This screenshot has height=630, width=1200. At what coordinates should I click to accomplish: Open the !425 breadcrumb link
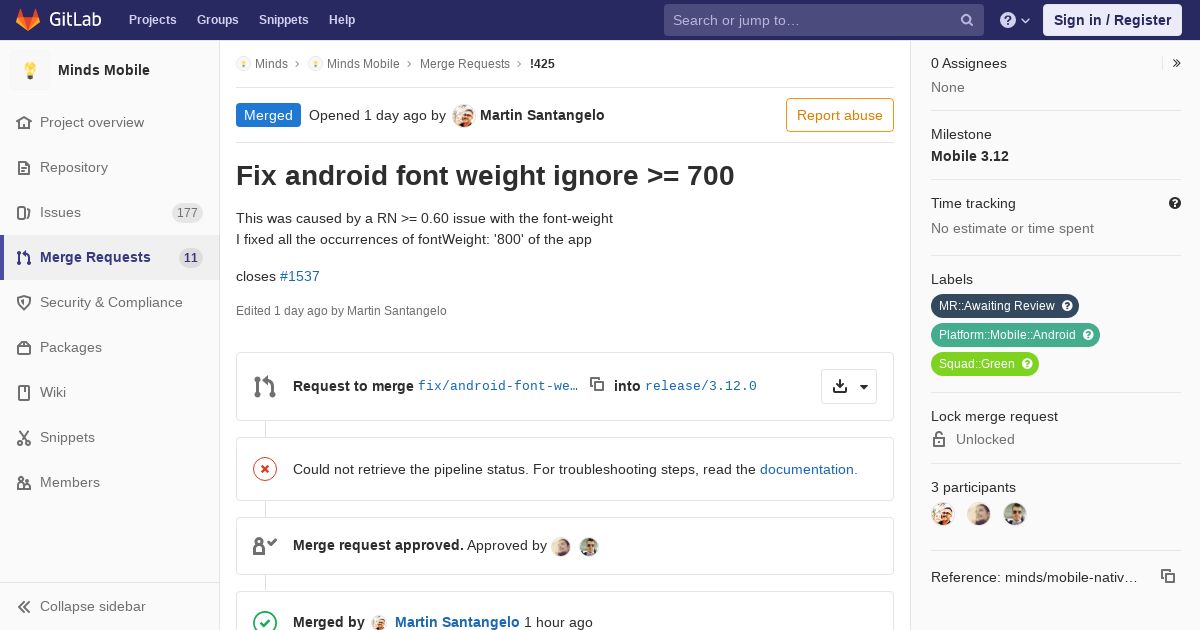542,64
